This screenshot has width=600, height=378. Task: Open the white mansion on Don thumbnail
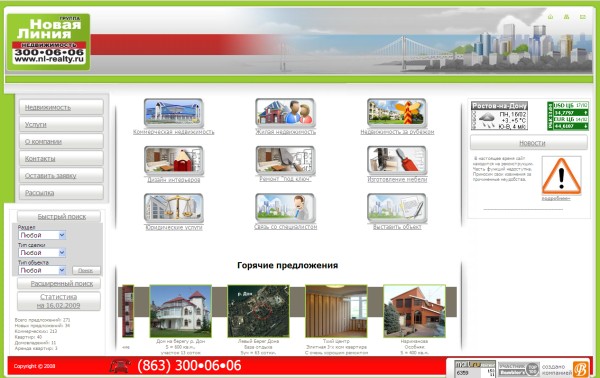(x=180, y=311)
